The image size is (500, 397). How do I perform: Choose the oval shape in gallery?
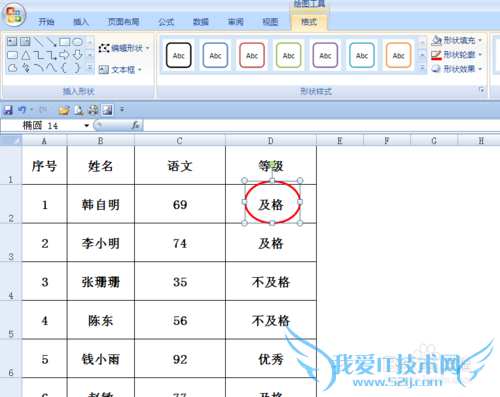[78, 42]
